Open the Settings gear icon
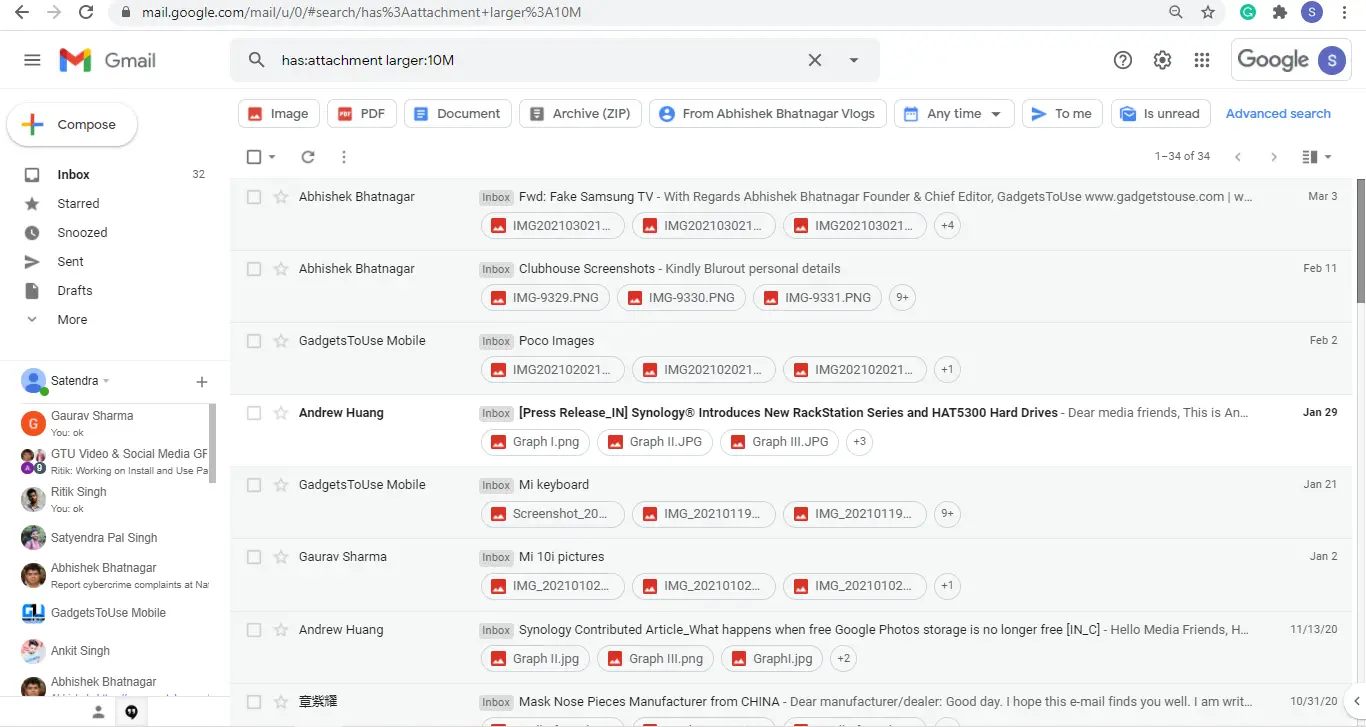Screen dimensions: 1366x727 (1162, 60)
